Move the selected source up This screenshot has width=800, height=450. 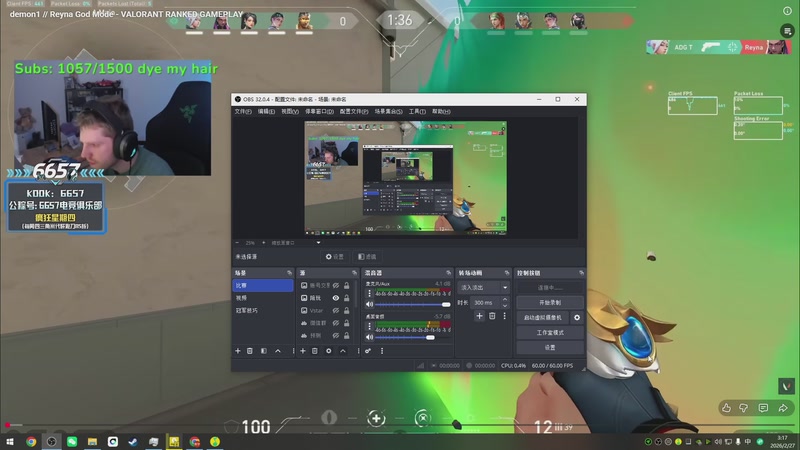(343, 351)
